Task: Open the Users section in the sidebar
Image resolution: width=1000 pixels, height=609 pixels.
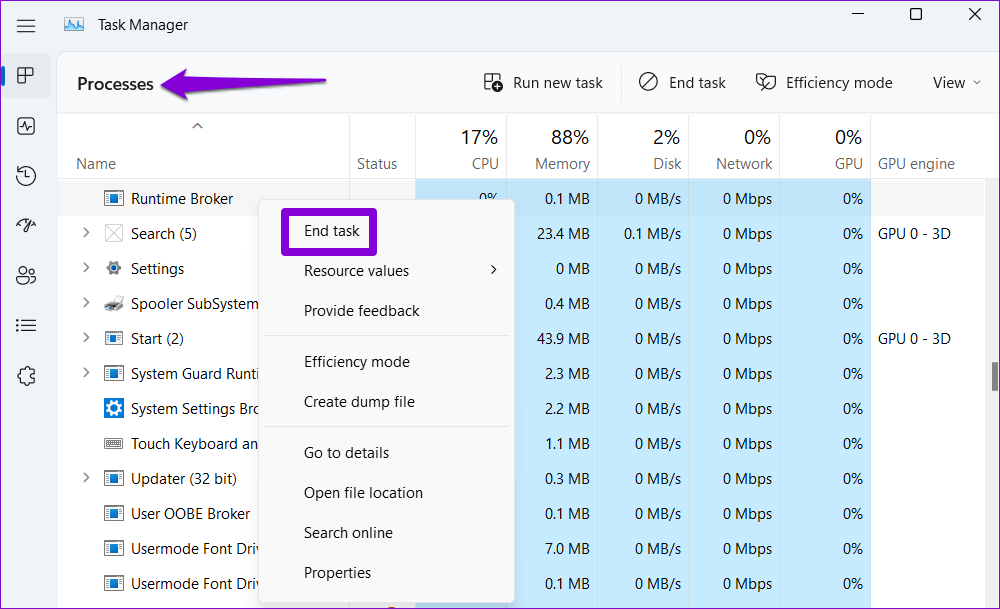Action: [x=26, y=275]
